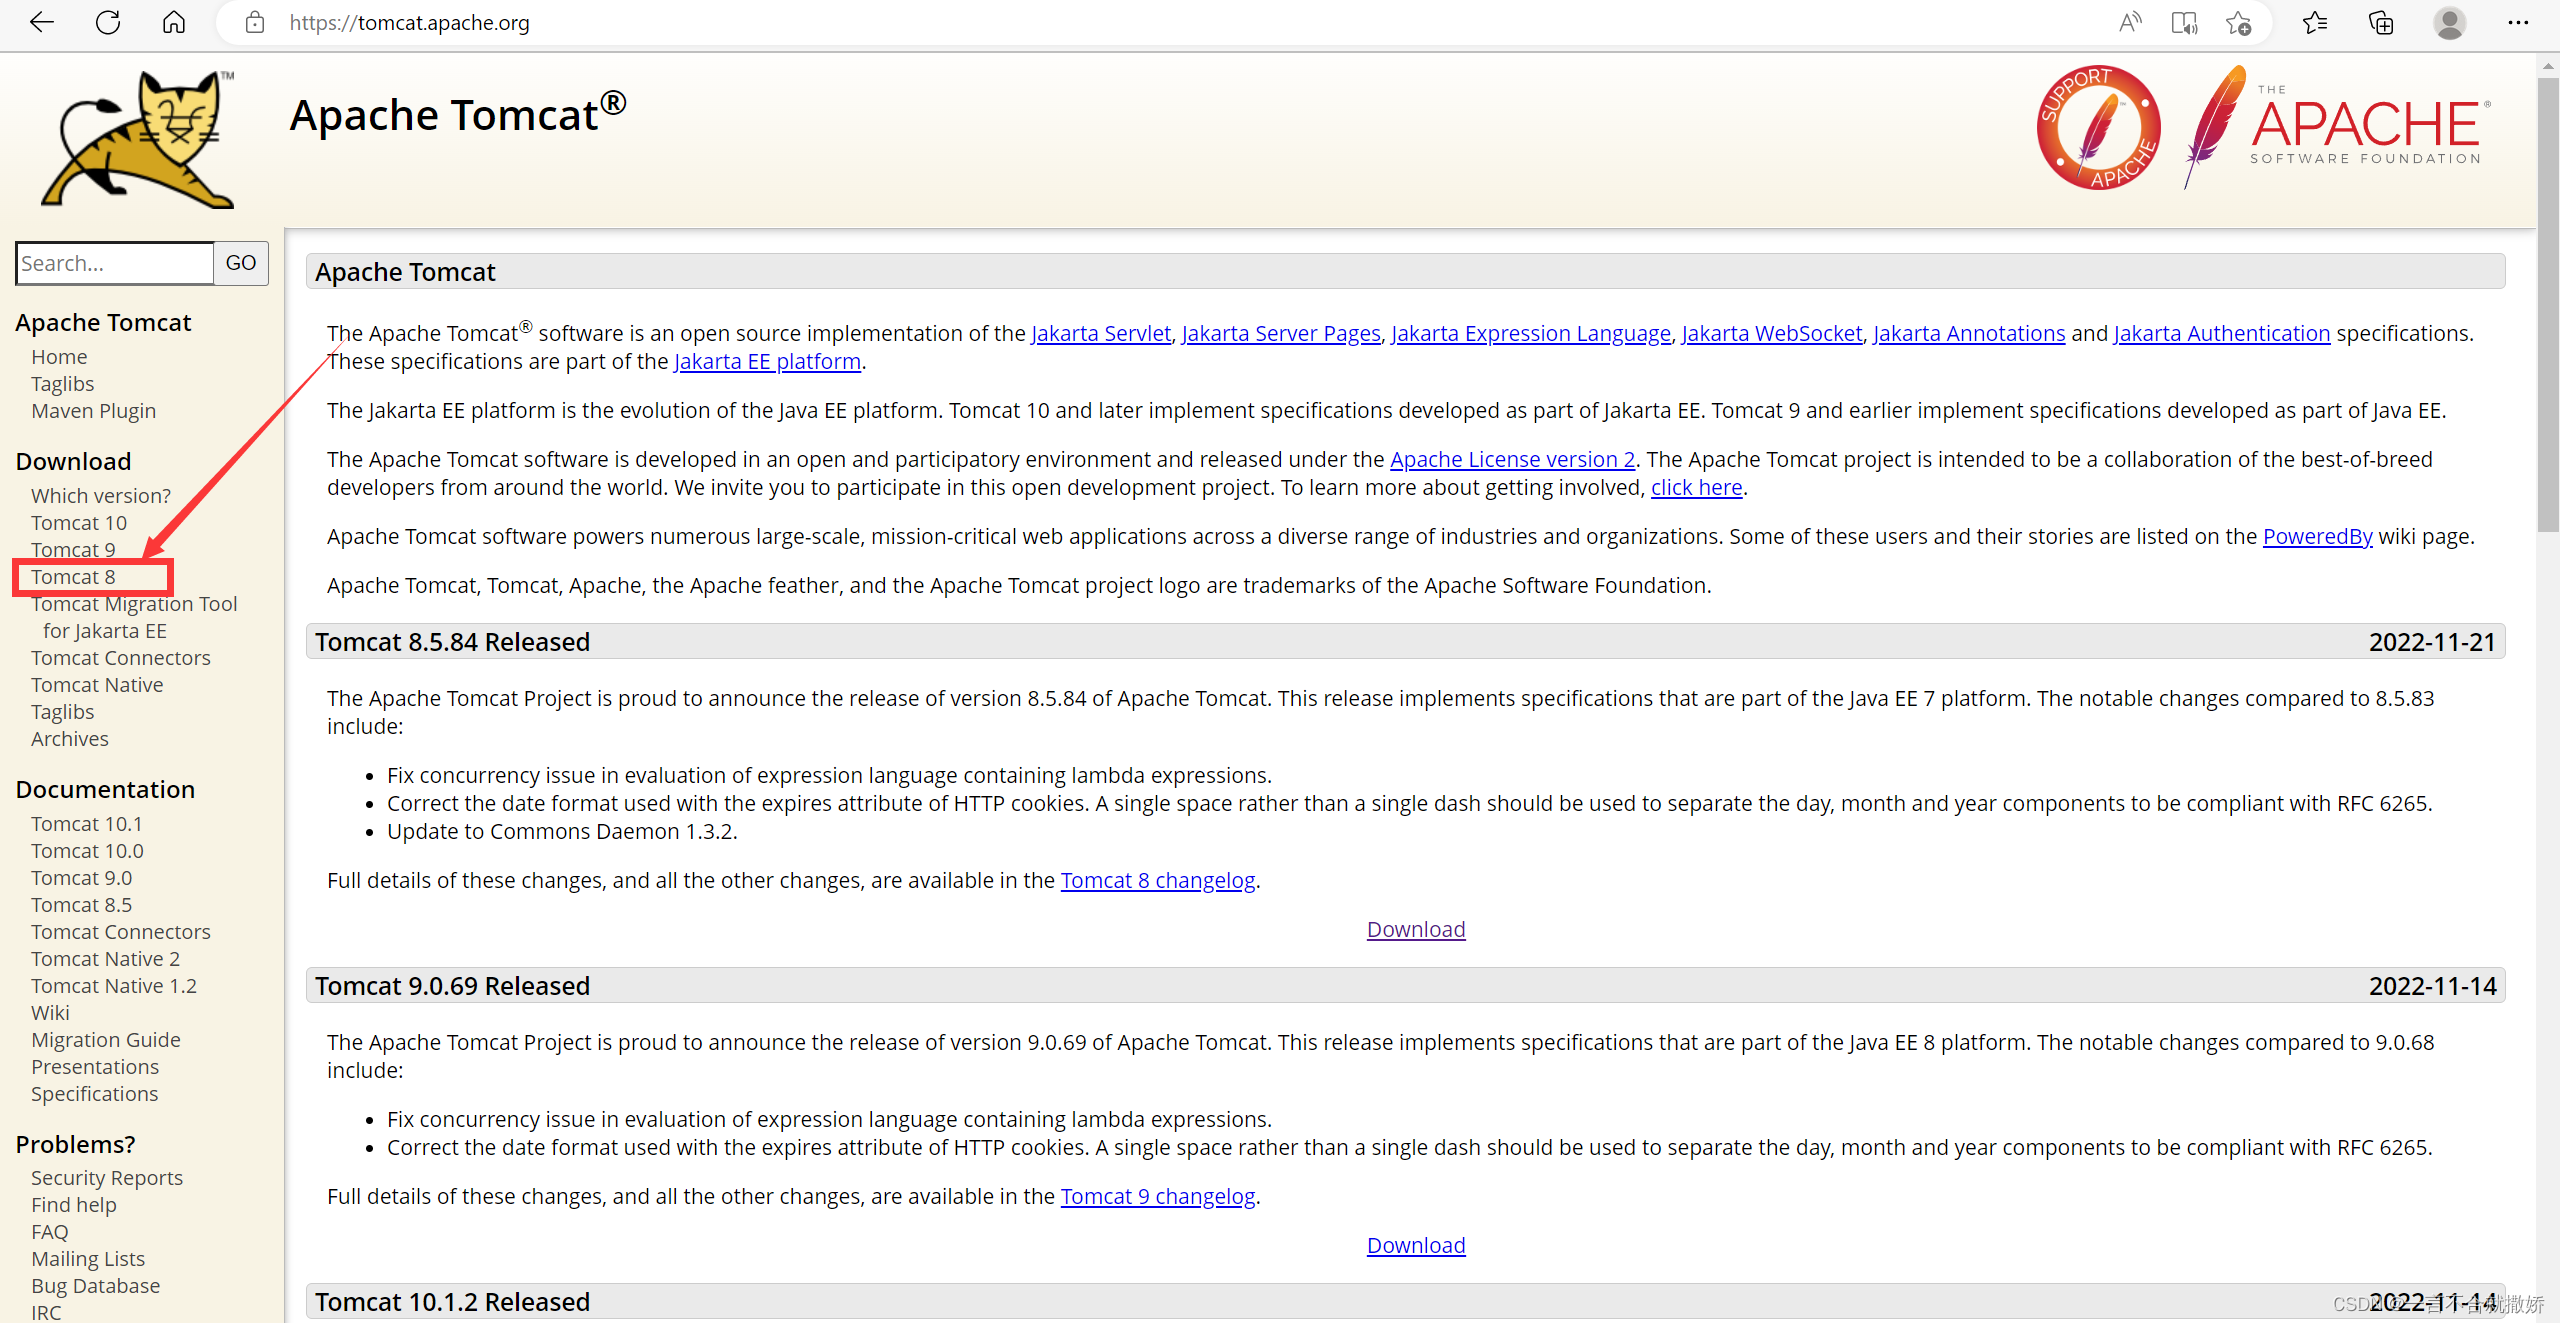Open Tomcat Native 1.2 documentation
This screenshot has width=2560, height=1323.
point(114,986)
